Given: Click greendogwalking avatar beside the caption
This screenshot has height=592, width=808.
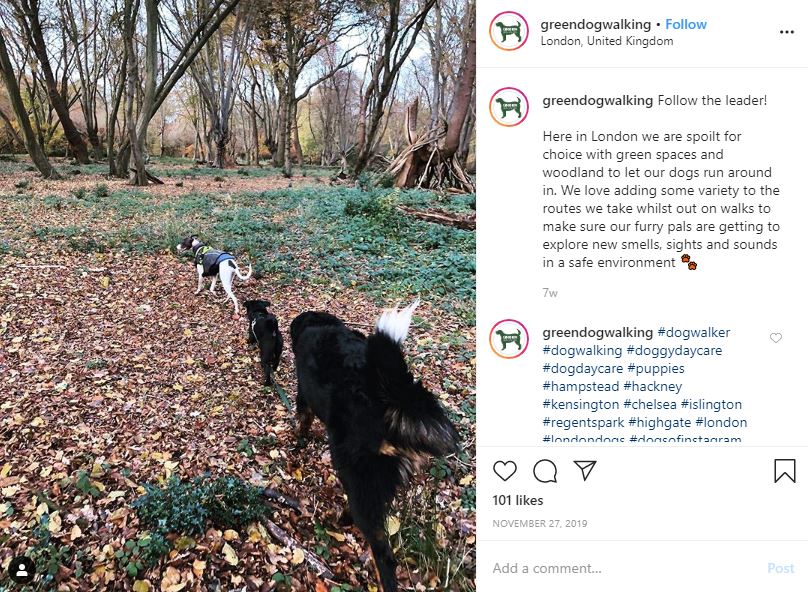Looking at the screenshot, I should [x=509, y=107].
